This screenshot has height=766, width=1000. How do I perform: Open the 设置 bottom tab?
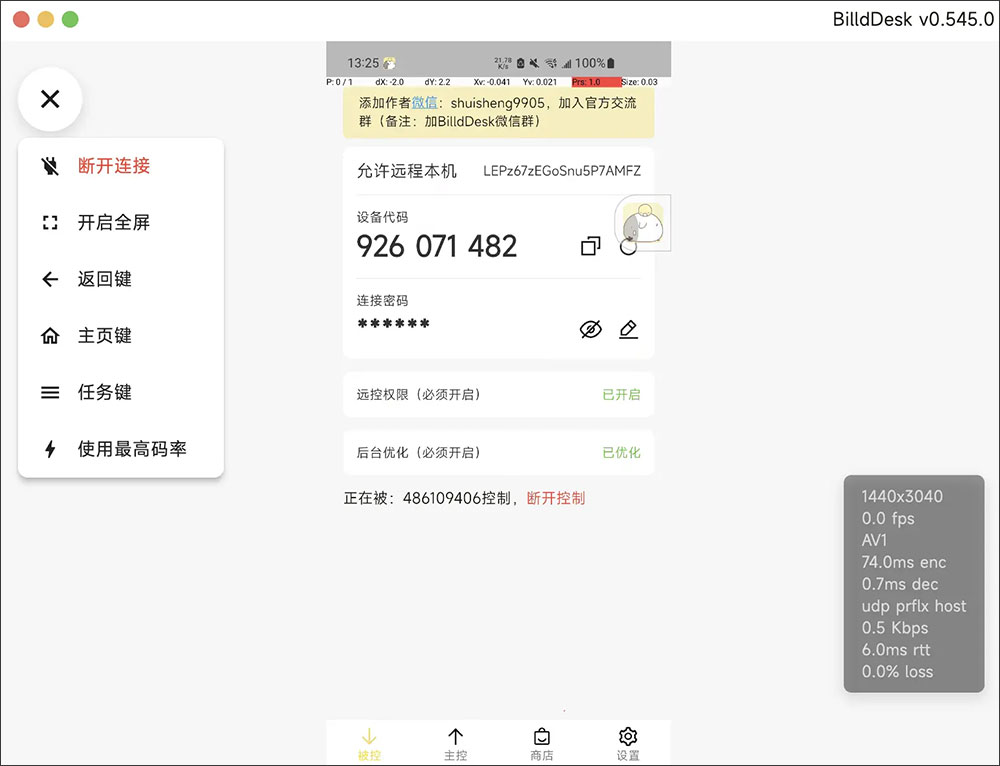click(x=628, y=744)
